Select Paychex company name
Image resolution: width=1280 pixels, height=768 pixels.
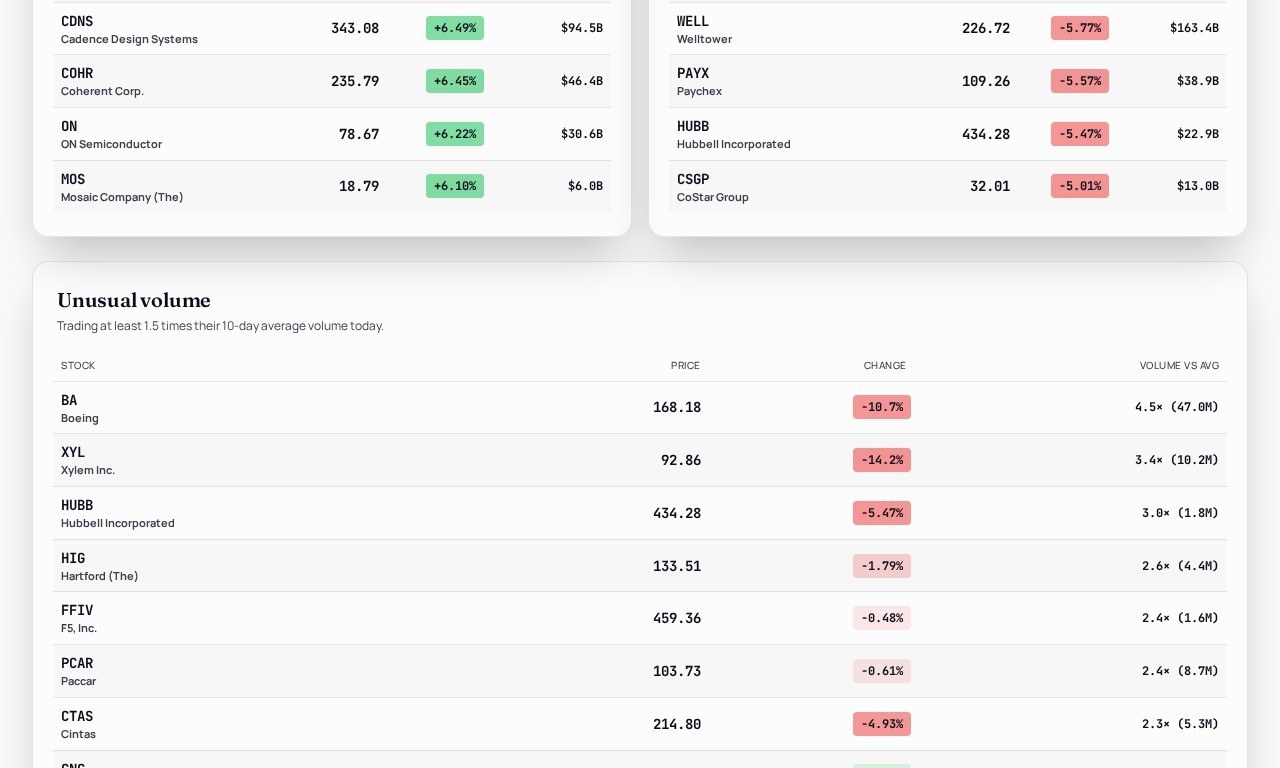[699, 91]
